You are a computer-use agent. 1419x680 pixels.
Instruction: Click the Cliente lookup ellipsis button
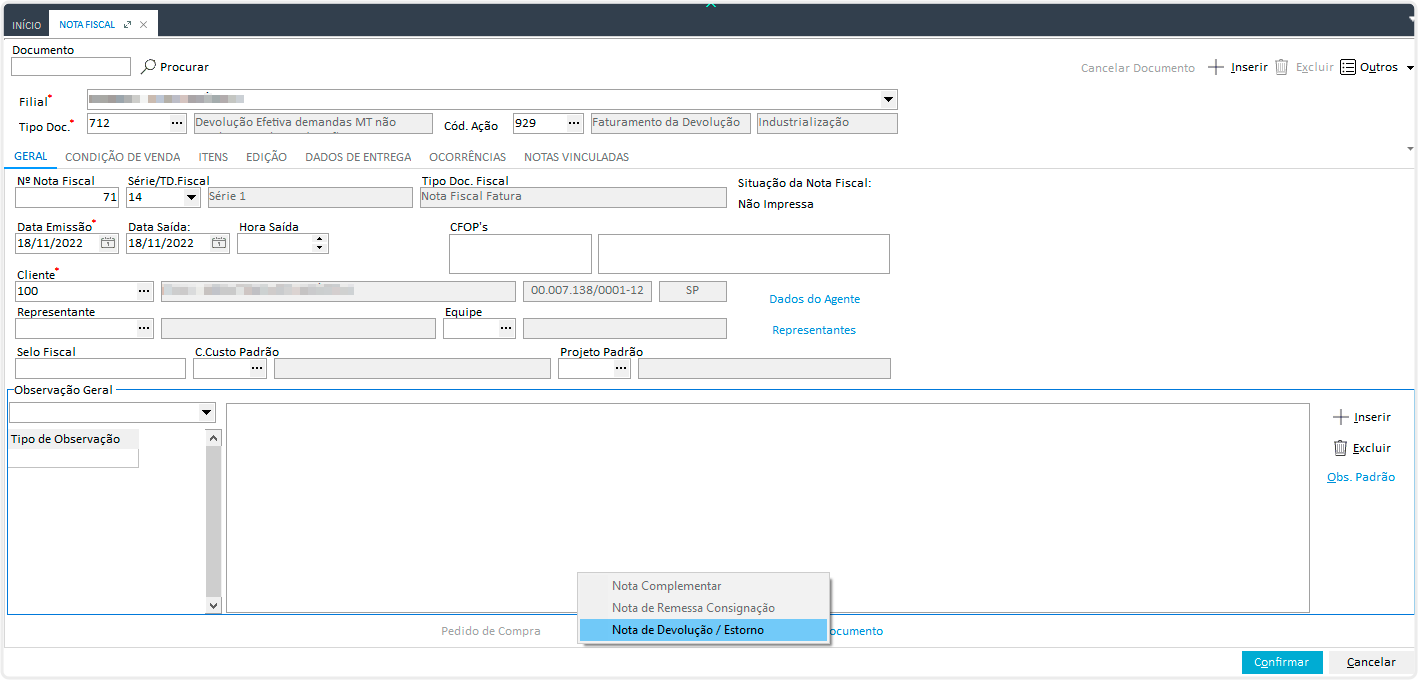click(144, 291)
